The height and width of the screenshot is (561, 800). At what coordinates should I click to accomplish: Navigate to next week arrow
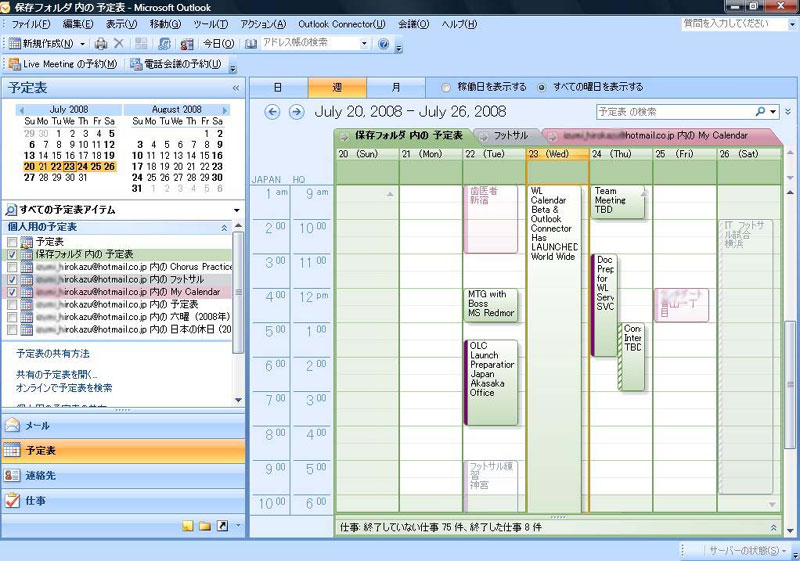[296, 112]
